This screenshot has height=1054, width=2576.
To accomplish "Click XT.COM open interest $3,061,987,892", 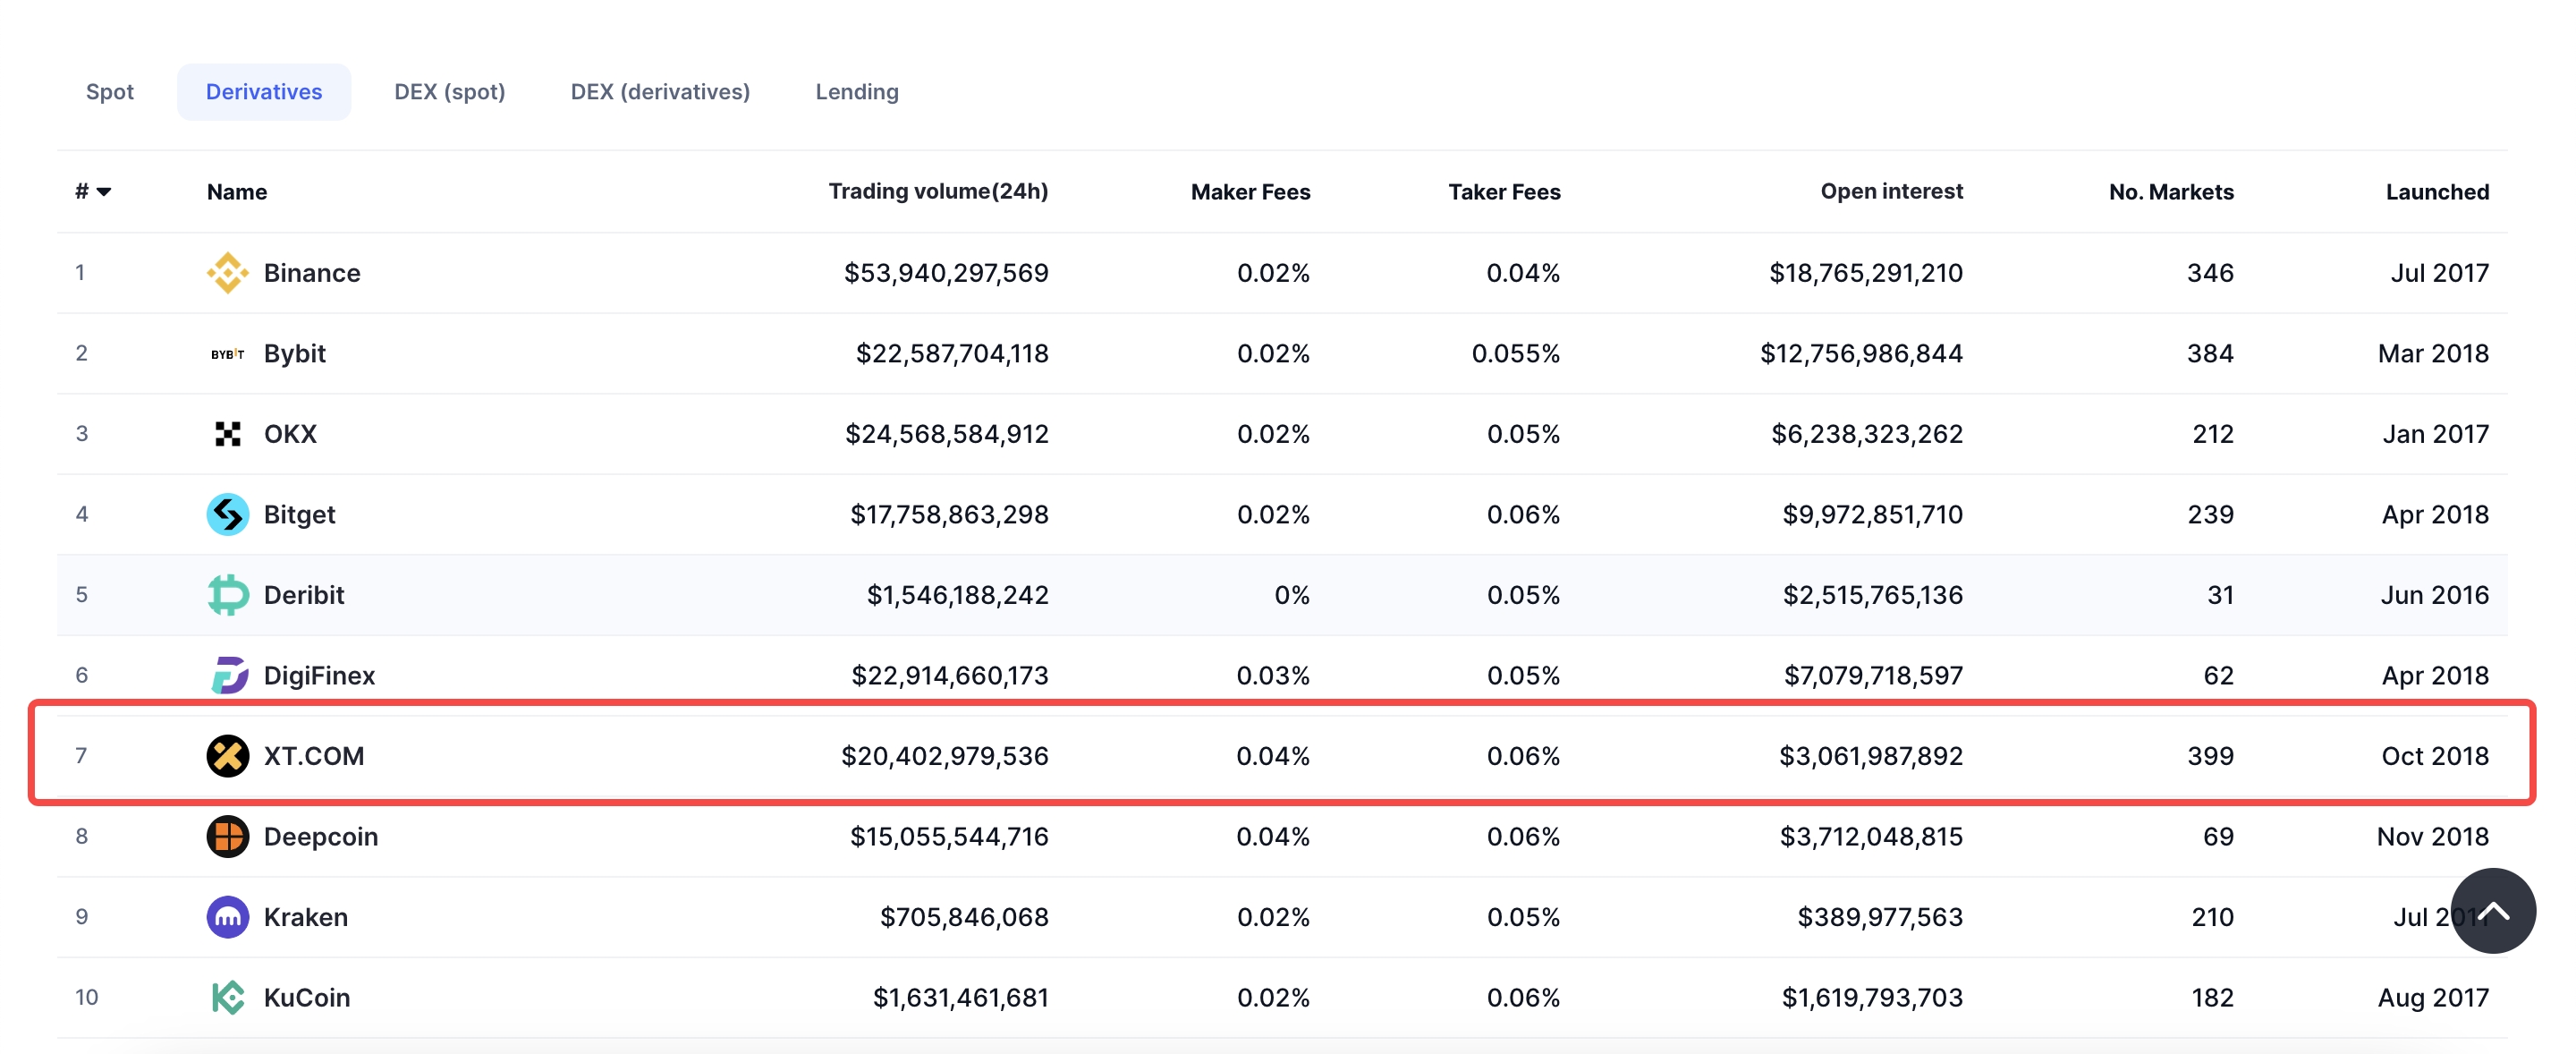I will click(1871, 756).
